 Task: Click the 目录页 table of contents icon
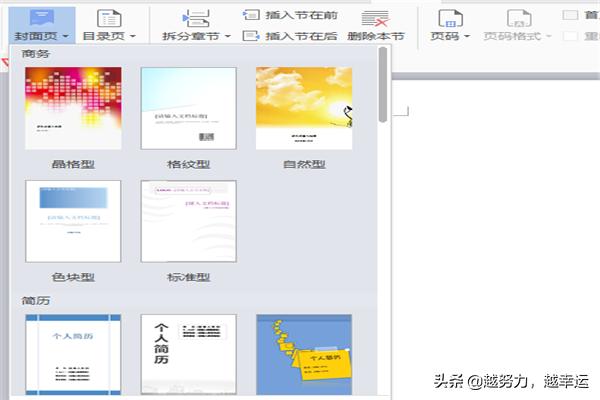click(107, 17)
